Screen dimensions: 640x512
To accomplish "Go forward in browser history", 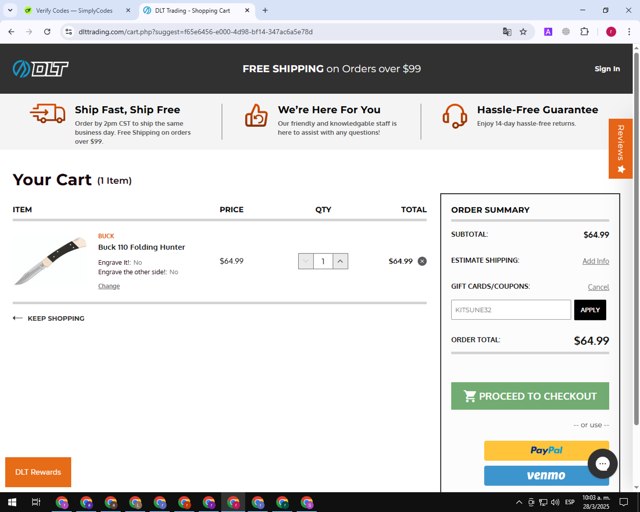I will 29,32.
